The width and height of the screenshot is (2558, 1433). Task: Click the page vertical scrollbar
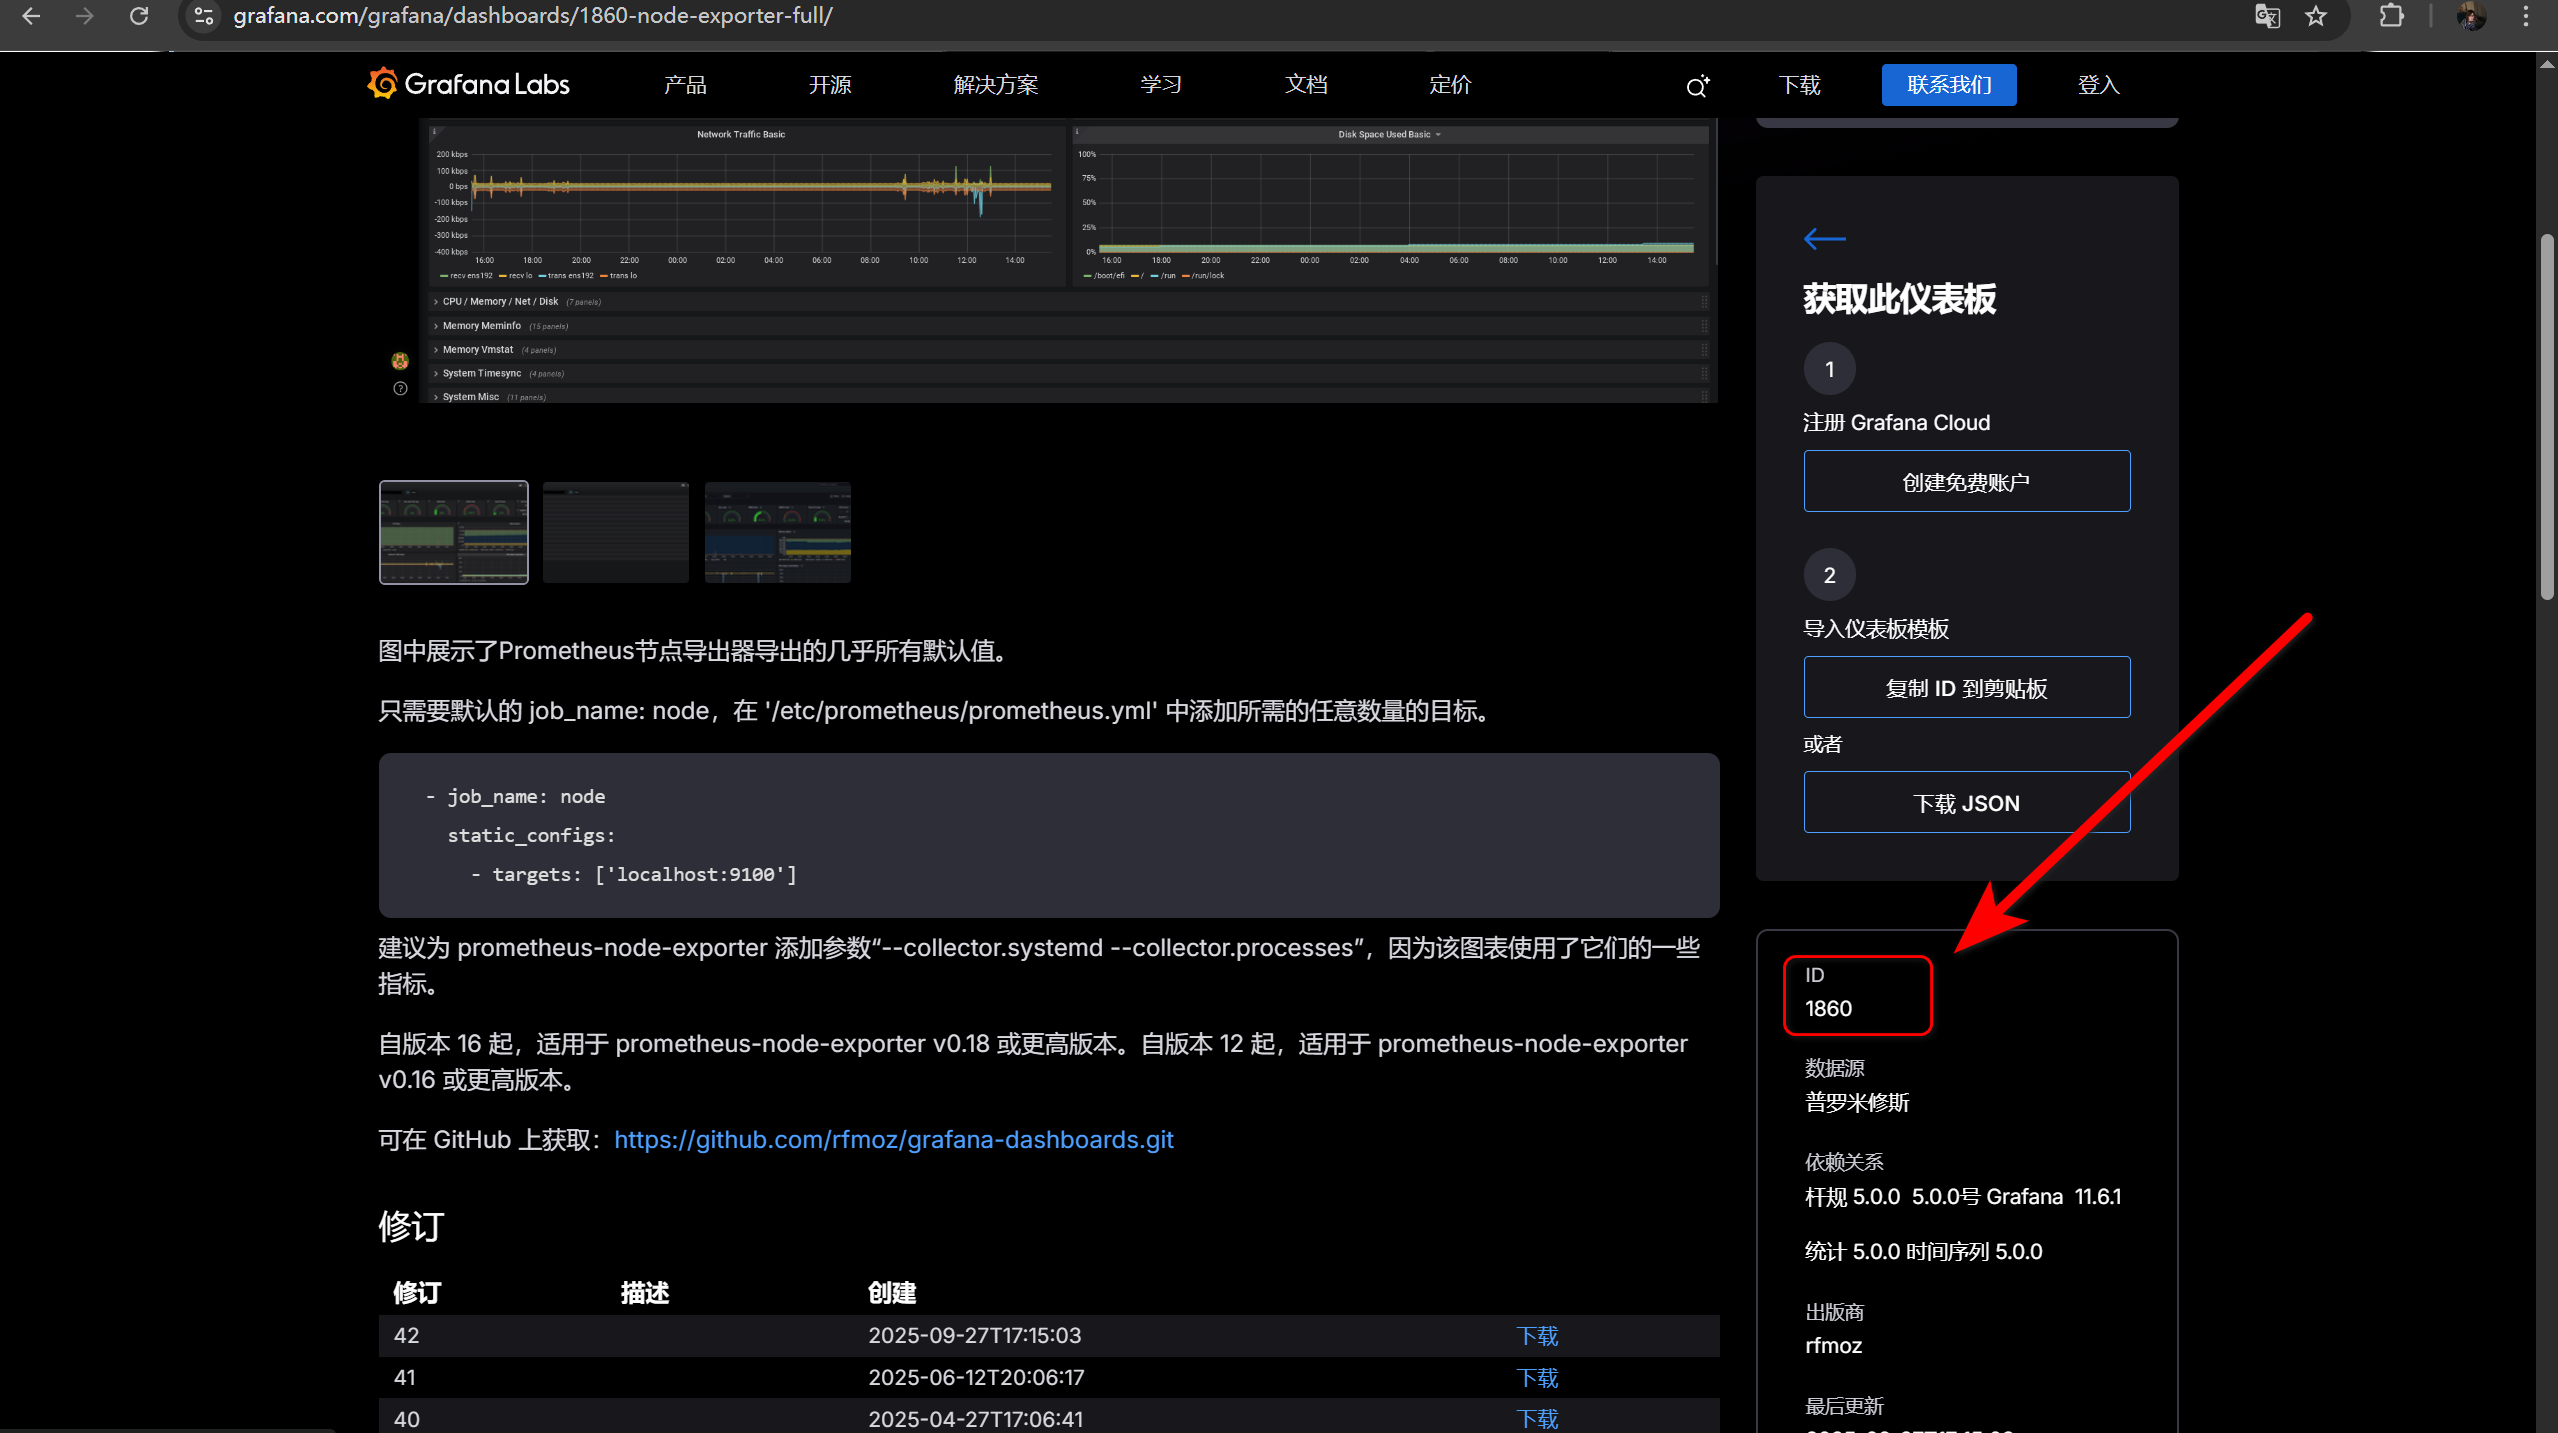[2546, 415]
